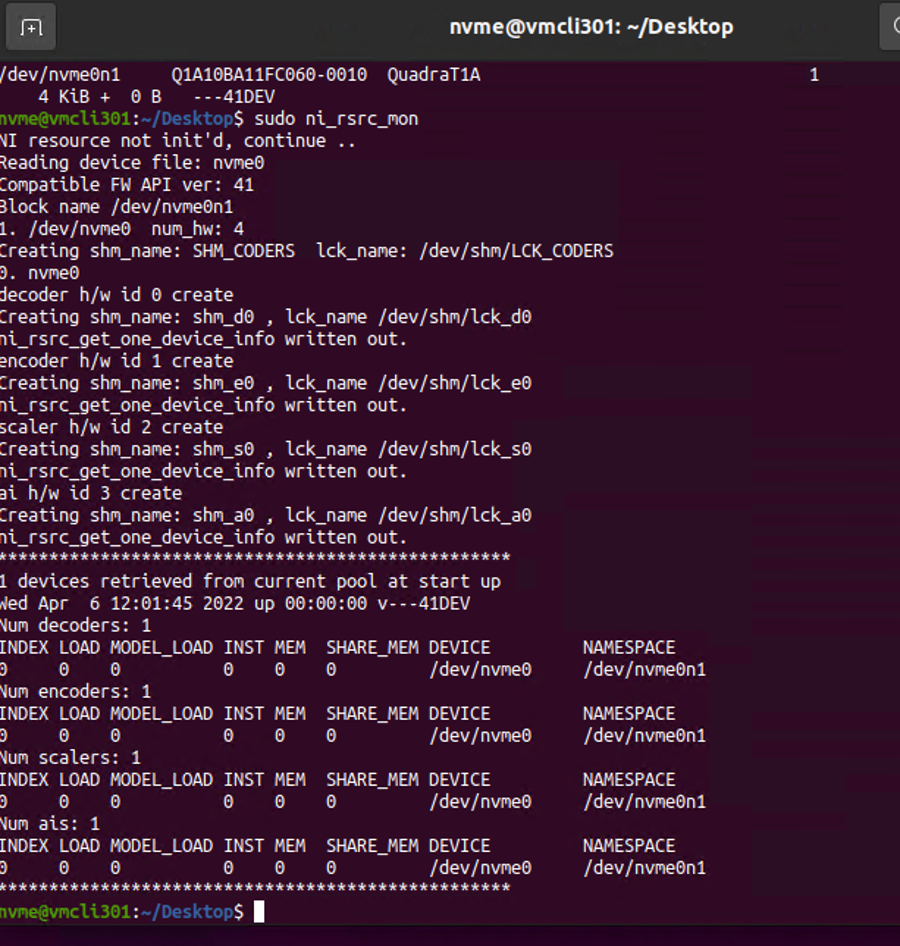The height and width of the screenshot is (946, 900).
Task: Click the 'Num encoders: 1' heading
Action: pyautogui.click(x=75, y=691)
